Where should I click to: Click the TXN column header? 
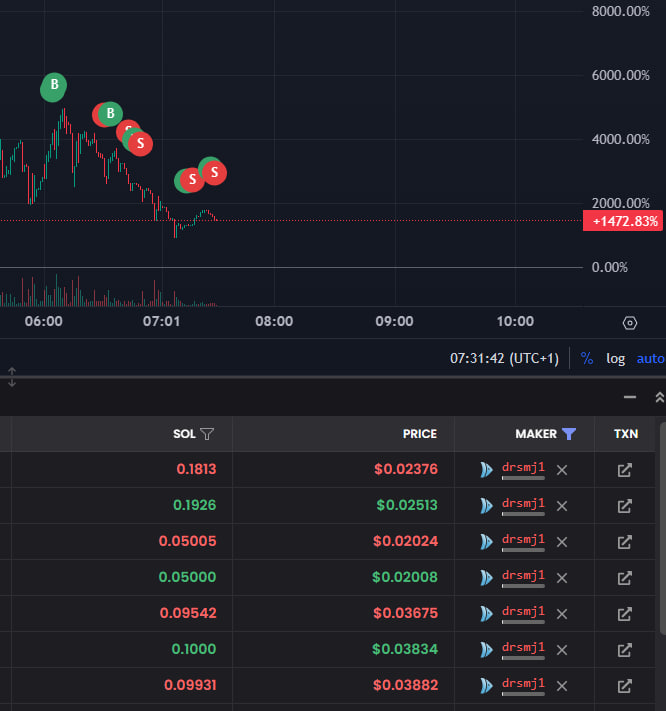tap(626, 434)
